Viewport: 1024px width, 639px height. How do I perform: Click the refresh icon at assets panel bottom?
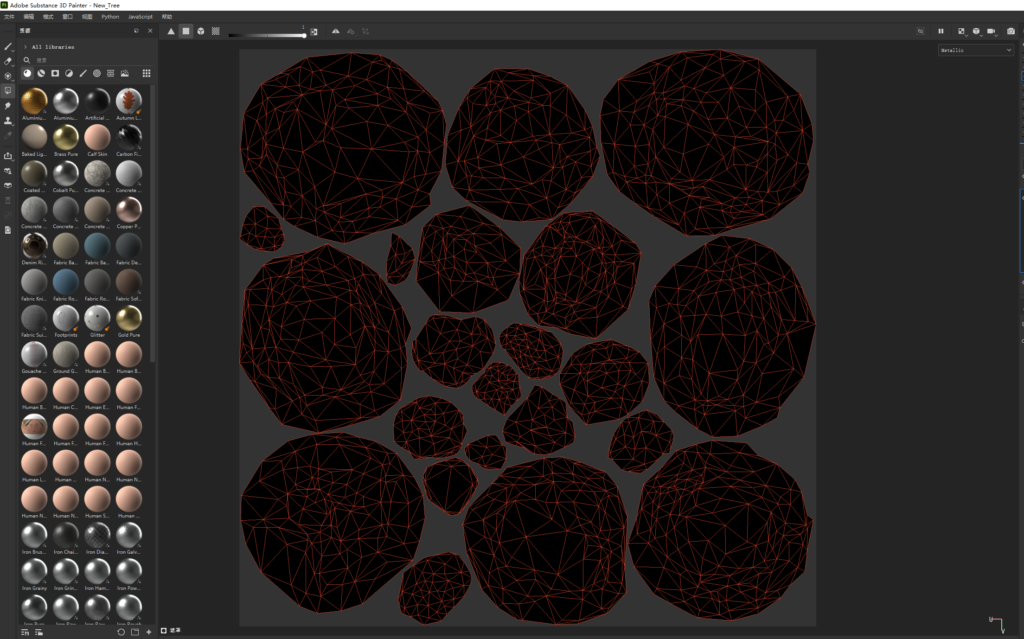(x=121, y=632)
